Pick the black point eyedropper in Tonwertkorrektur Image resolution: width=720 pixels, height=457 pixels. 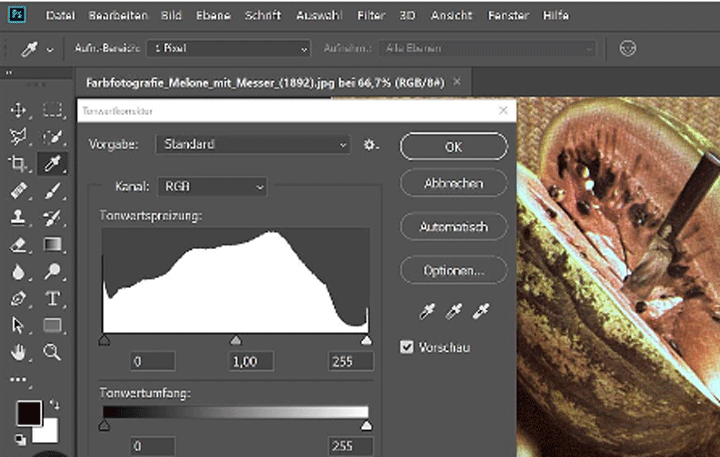(x=427, y=311)
